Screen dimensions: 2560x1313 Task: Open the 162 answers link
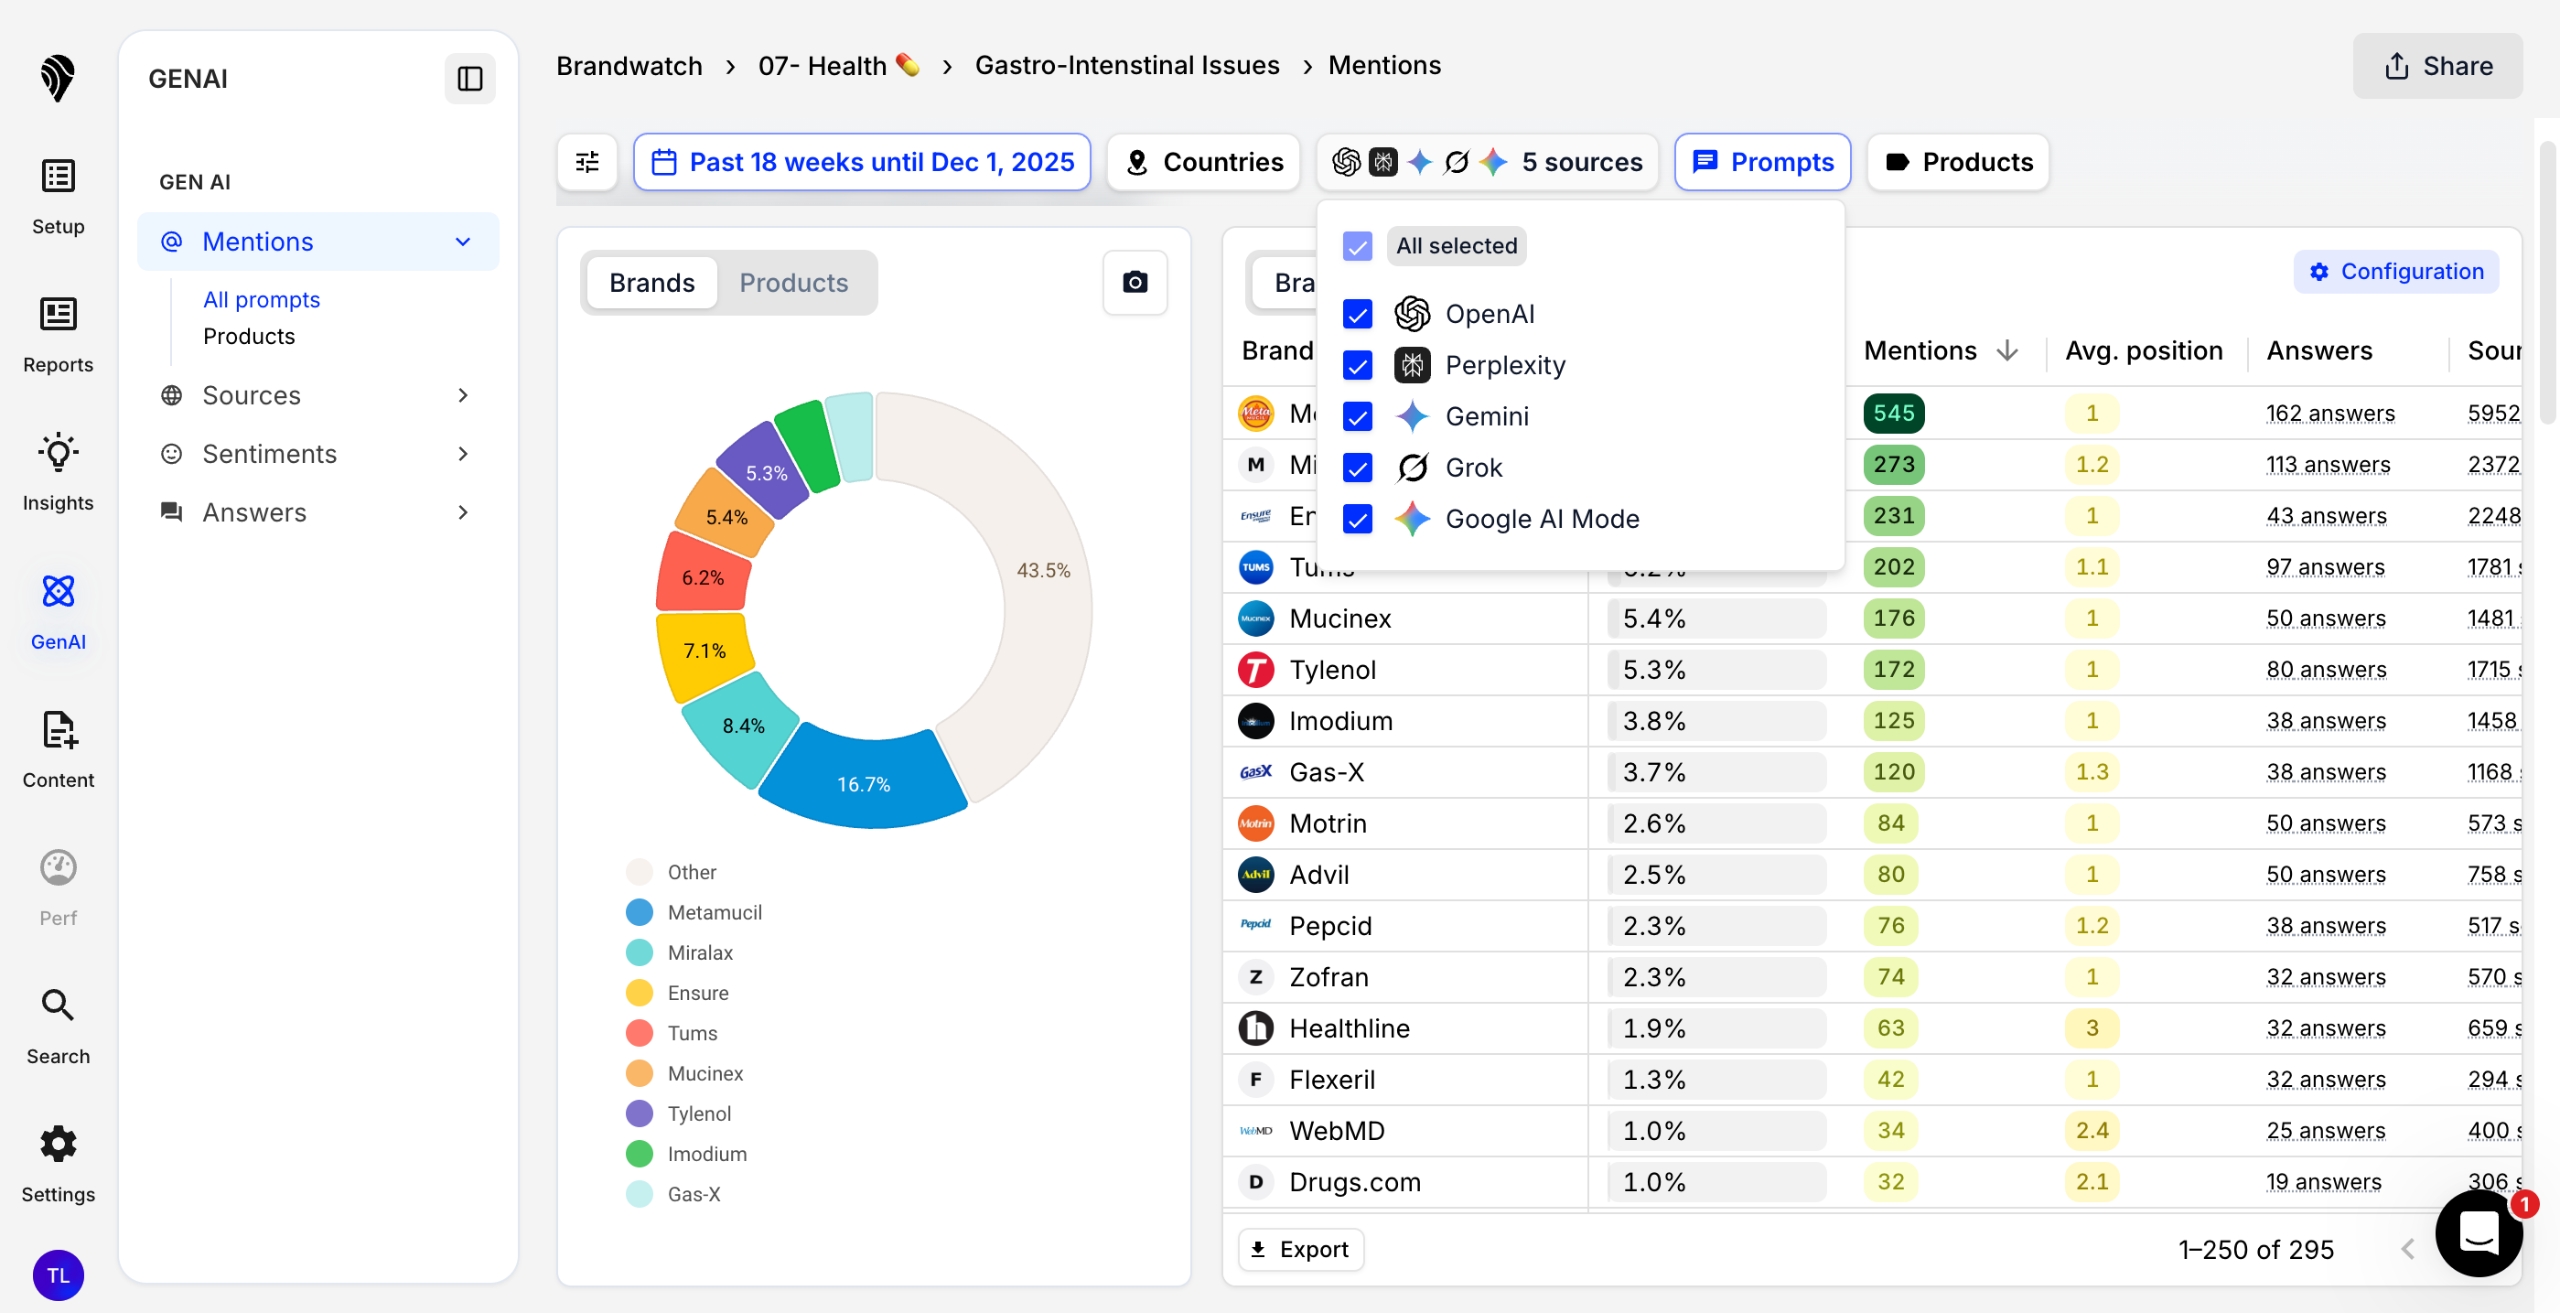click(x=2331, y=413)
